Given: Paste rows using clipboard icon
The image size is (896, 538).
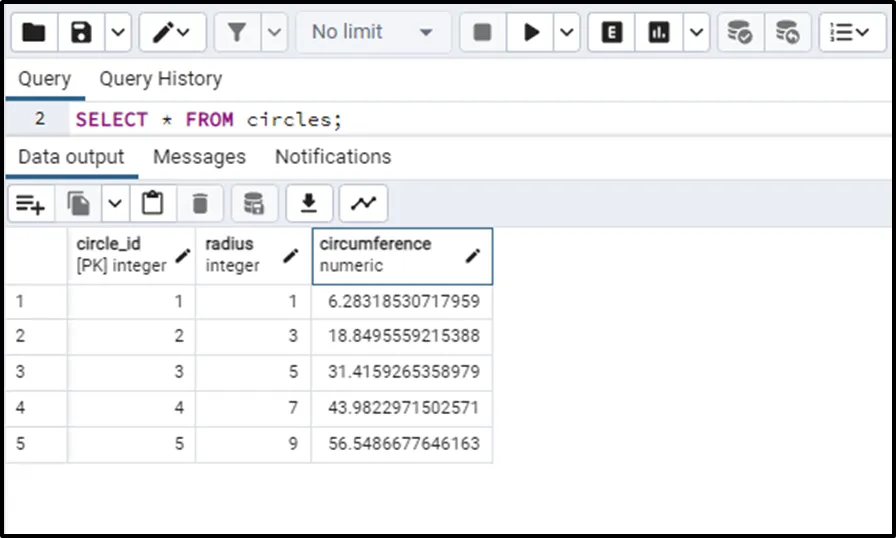Looking at the screenshot, I should (152, 204).
